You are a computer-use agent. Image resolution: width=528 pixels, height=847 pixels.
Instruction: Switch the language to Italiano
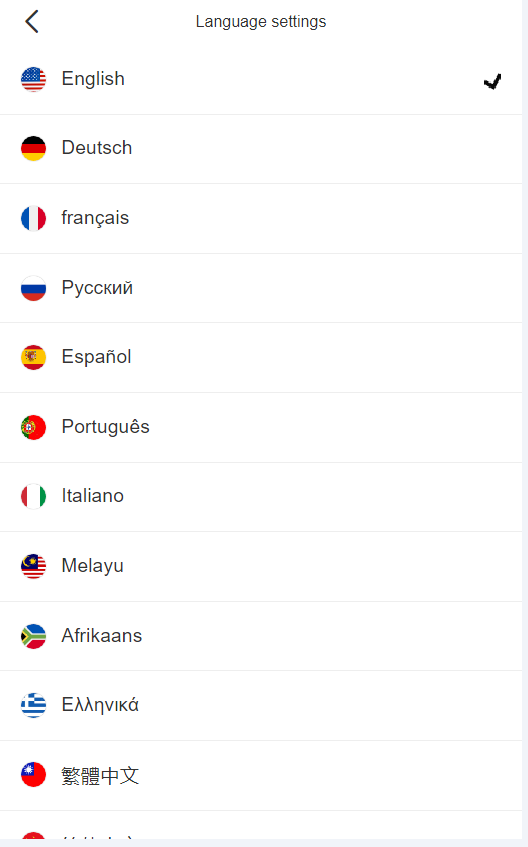click(261, 497)
